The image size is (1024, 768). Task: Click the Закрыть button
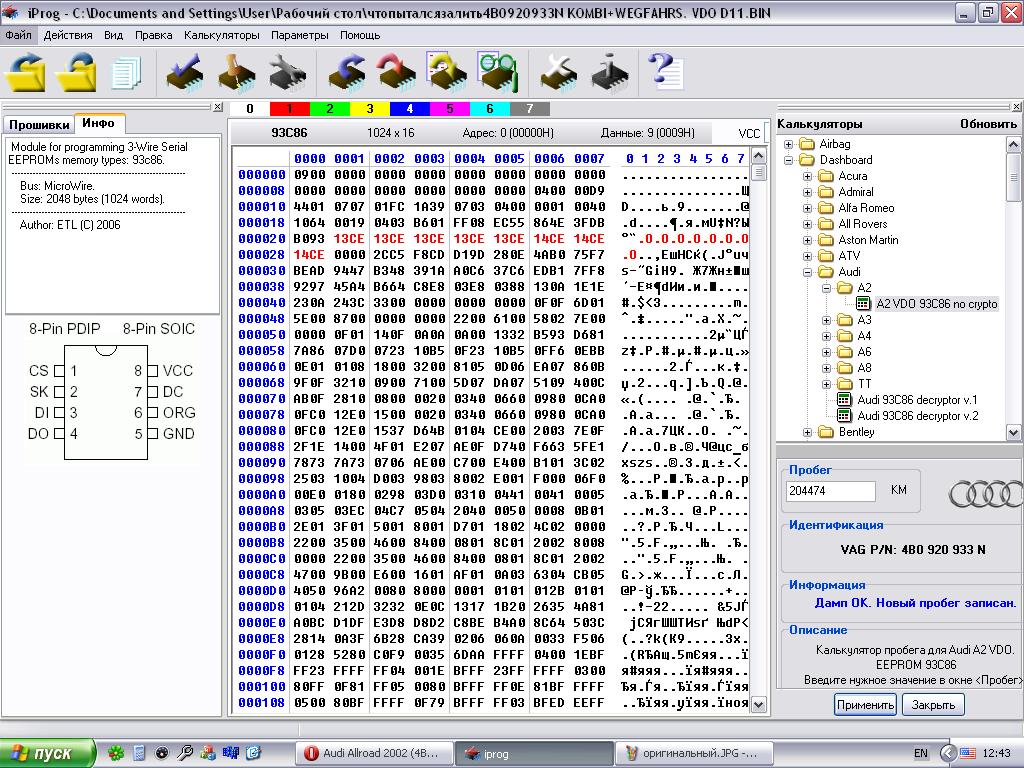tap(933, 705)
